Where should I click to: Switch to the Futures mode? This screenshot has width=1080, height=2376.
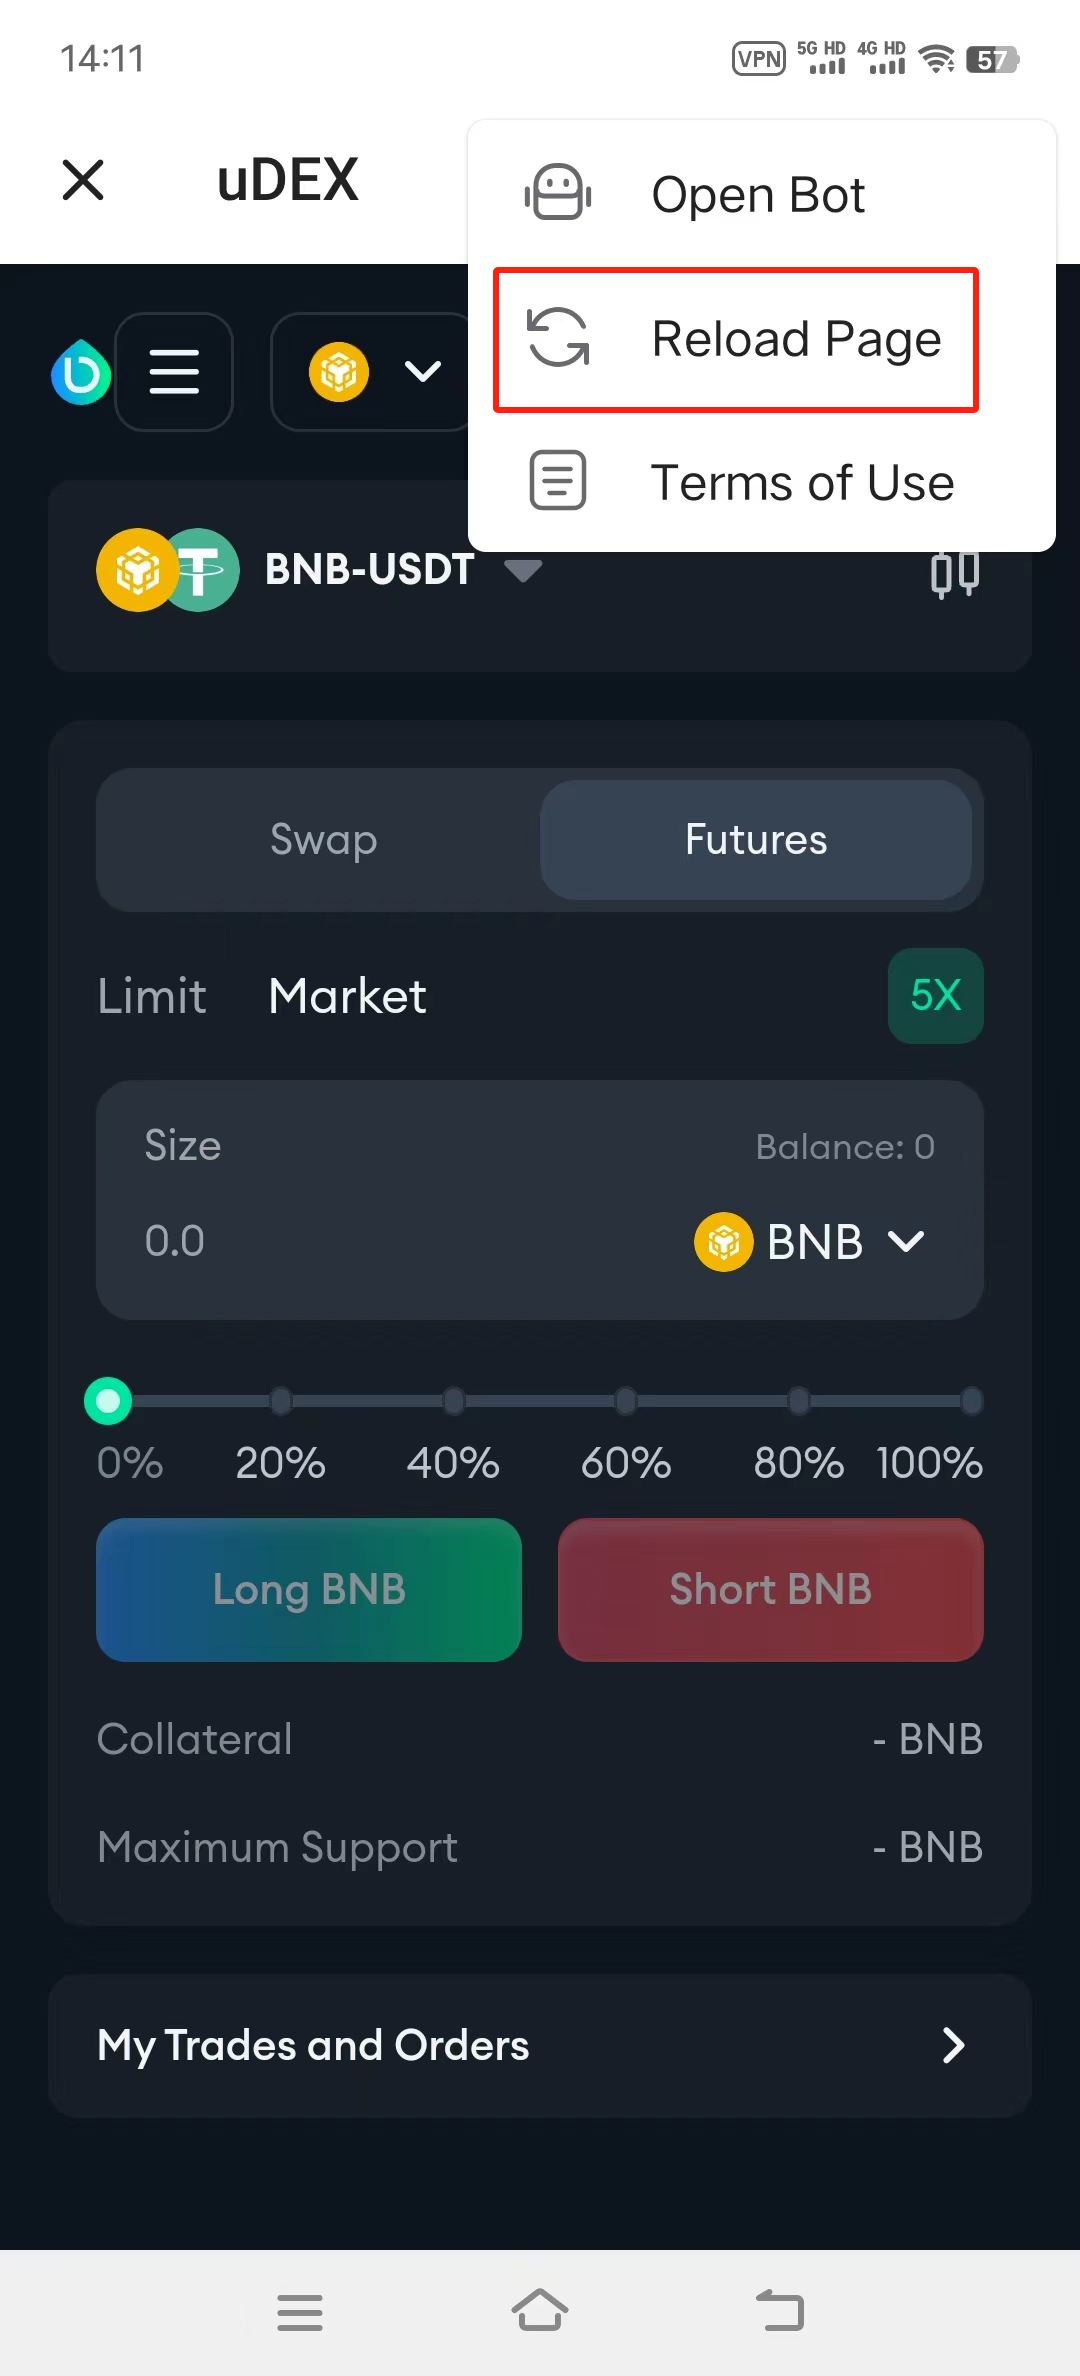pos(756,840)
